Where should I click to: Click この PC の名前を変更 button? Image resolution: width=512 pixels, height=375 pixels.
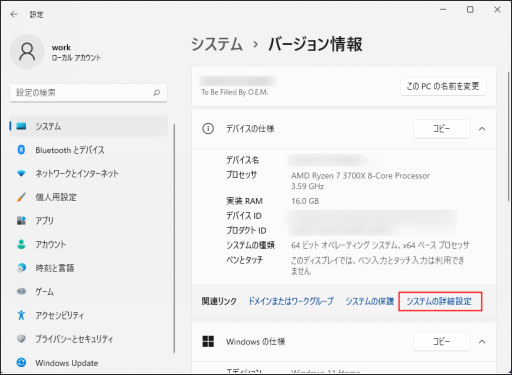(443, 86)
